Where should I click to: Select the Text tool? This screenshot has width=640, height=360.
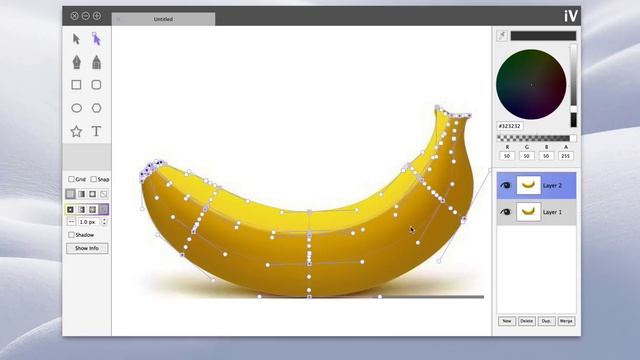96,131
